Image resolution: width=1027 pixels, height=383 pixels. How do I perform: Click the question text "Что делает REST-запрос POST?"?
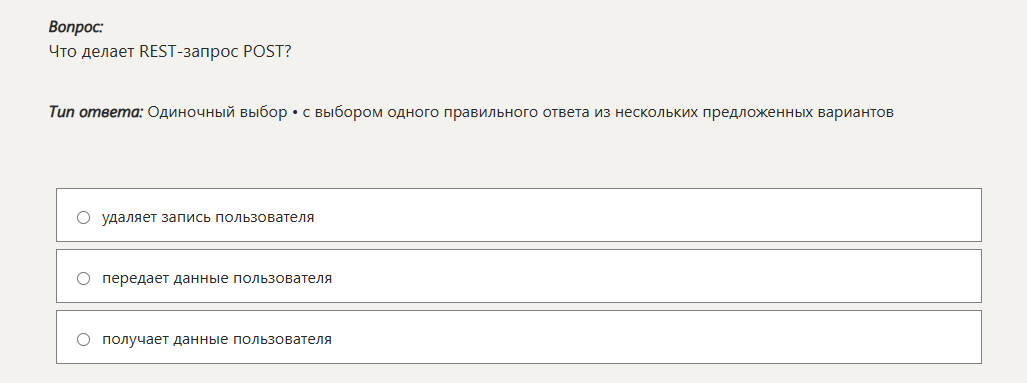tap(170, 52)
